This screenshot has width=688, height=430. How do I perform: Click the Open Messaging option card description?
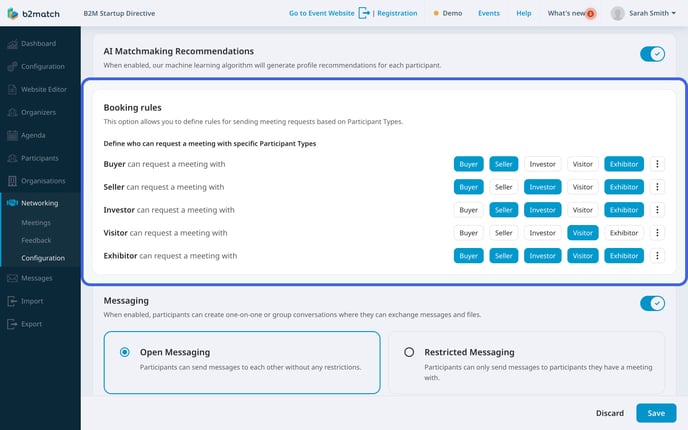click(x=251, y=367)
